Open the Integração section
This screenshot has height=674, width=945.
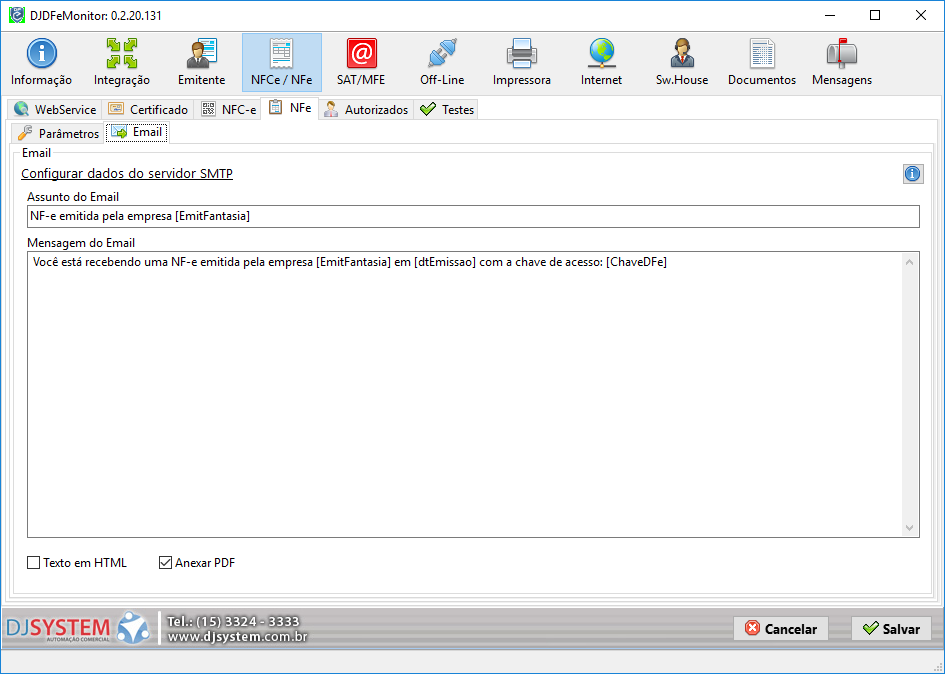coord(121,62)
